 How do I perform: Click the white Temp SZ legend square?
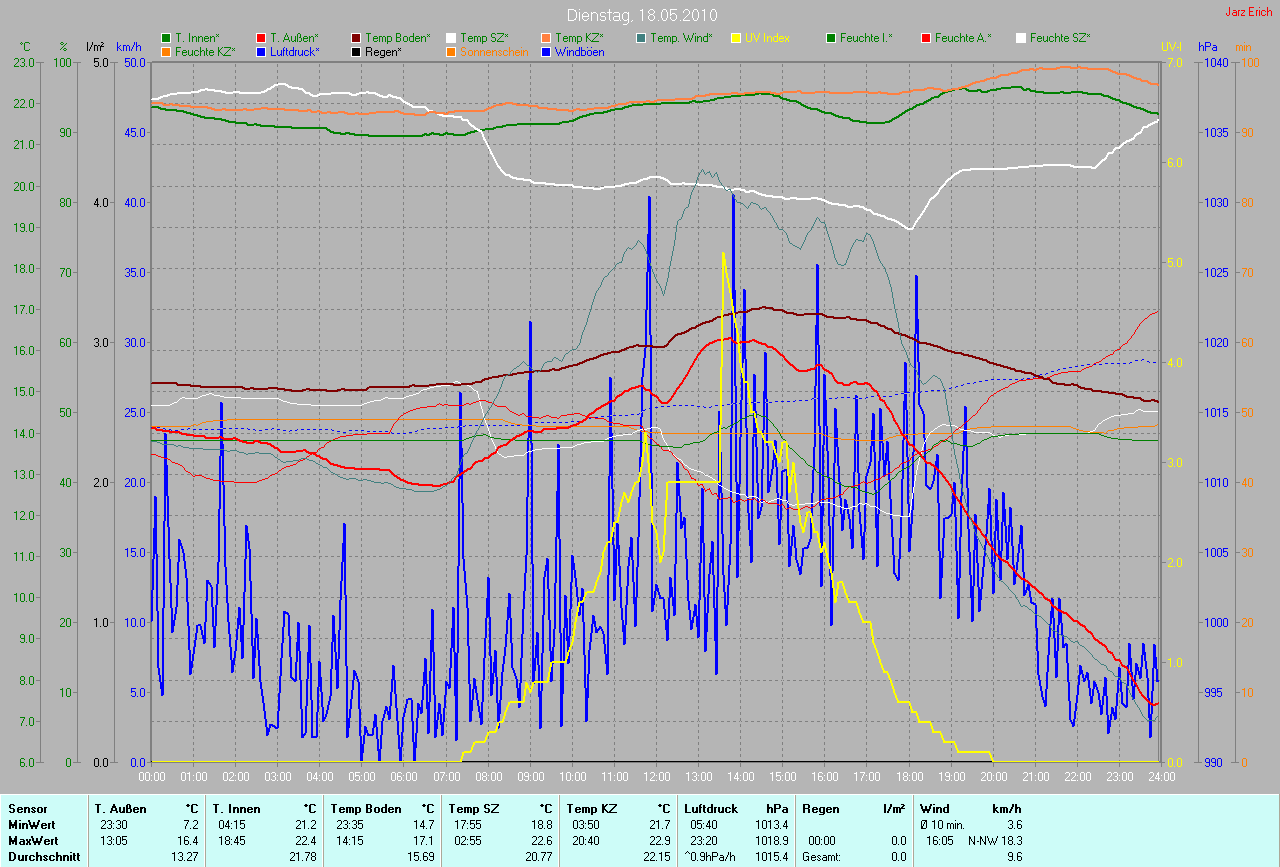click(451, 38)
